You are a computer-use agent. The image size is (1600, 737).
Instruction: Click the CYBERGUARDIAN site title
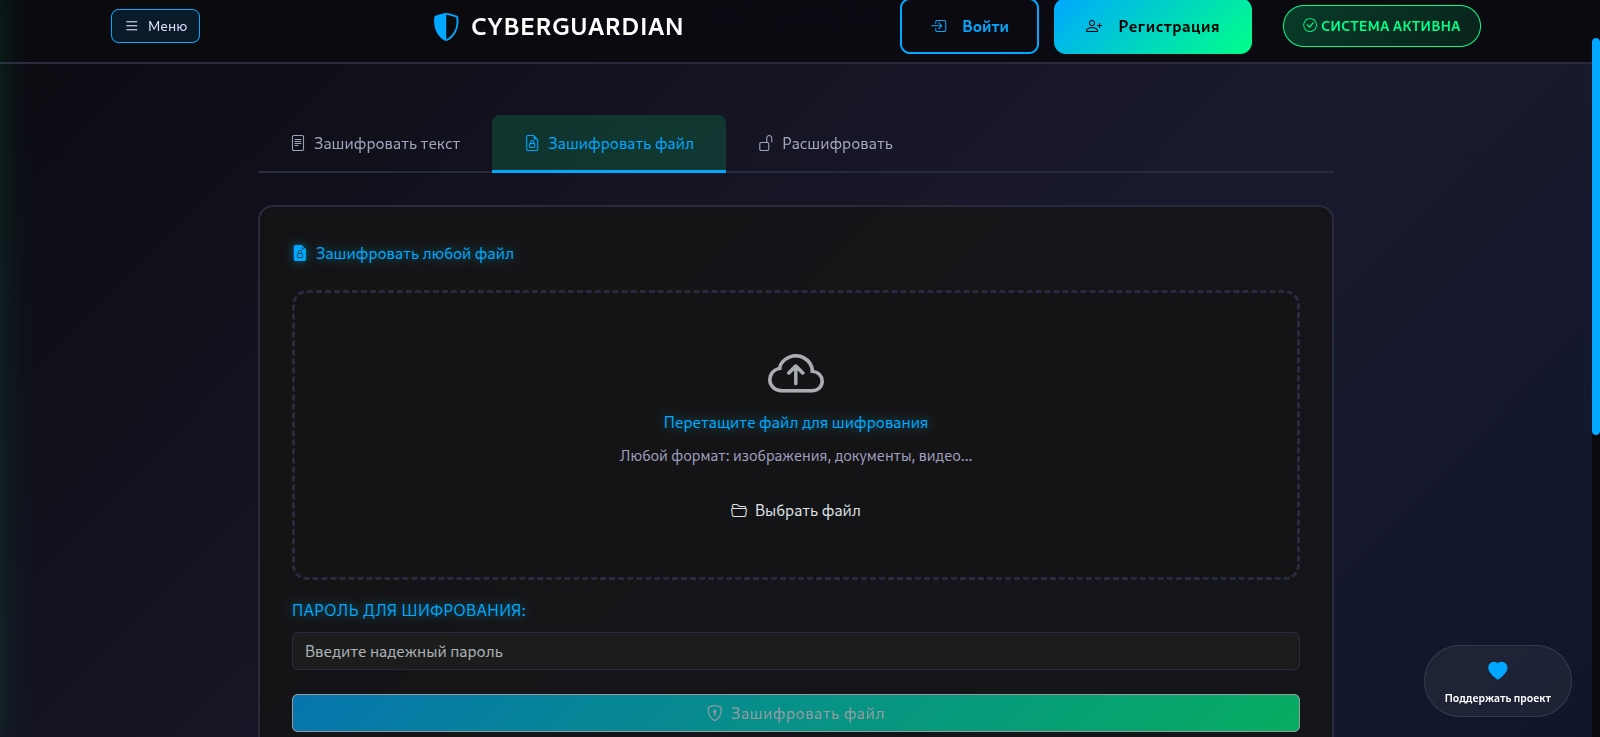pyautogui.click(x=577, y=27)
